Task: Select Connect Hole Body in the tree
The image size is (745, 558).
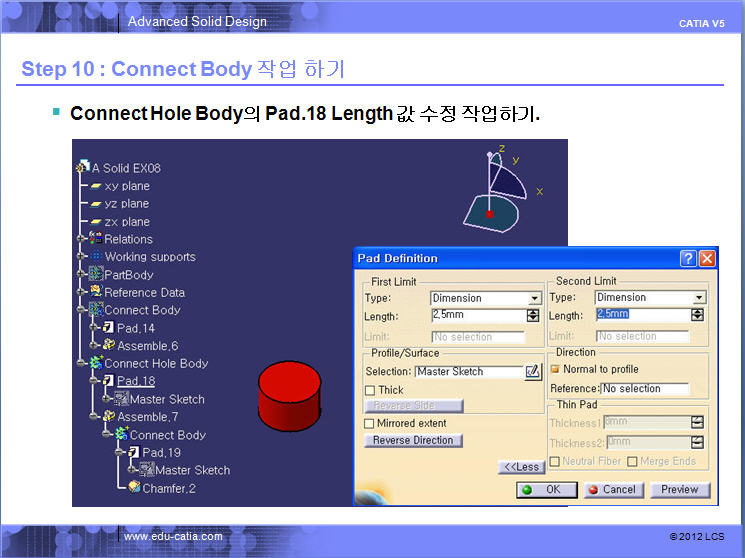Action: click(x=156, y=363)
